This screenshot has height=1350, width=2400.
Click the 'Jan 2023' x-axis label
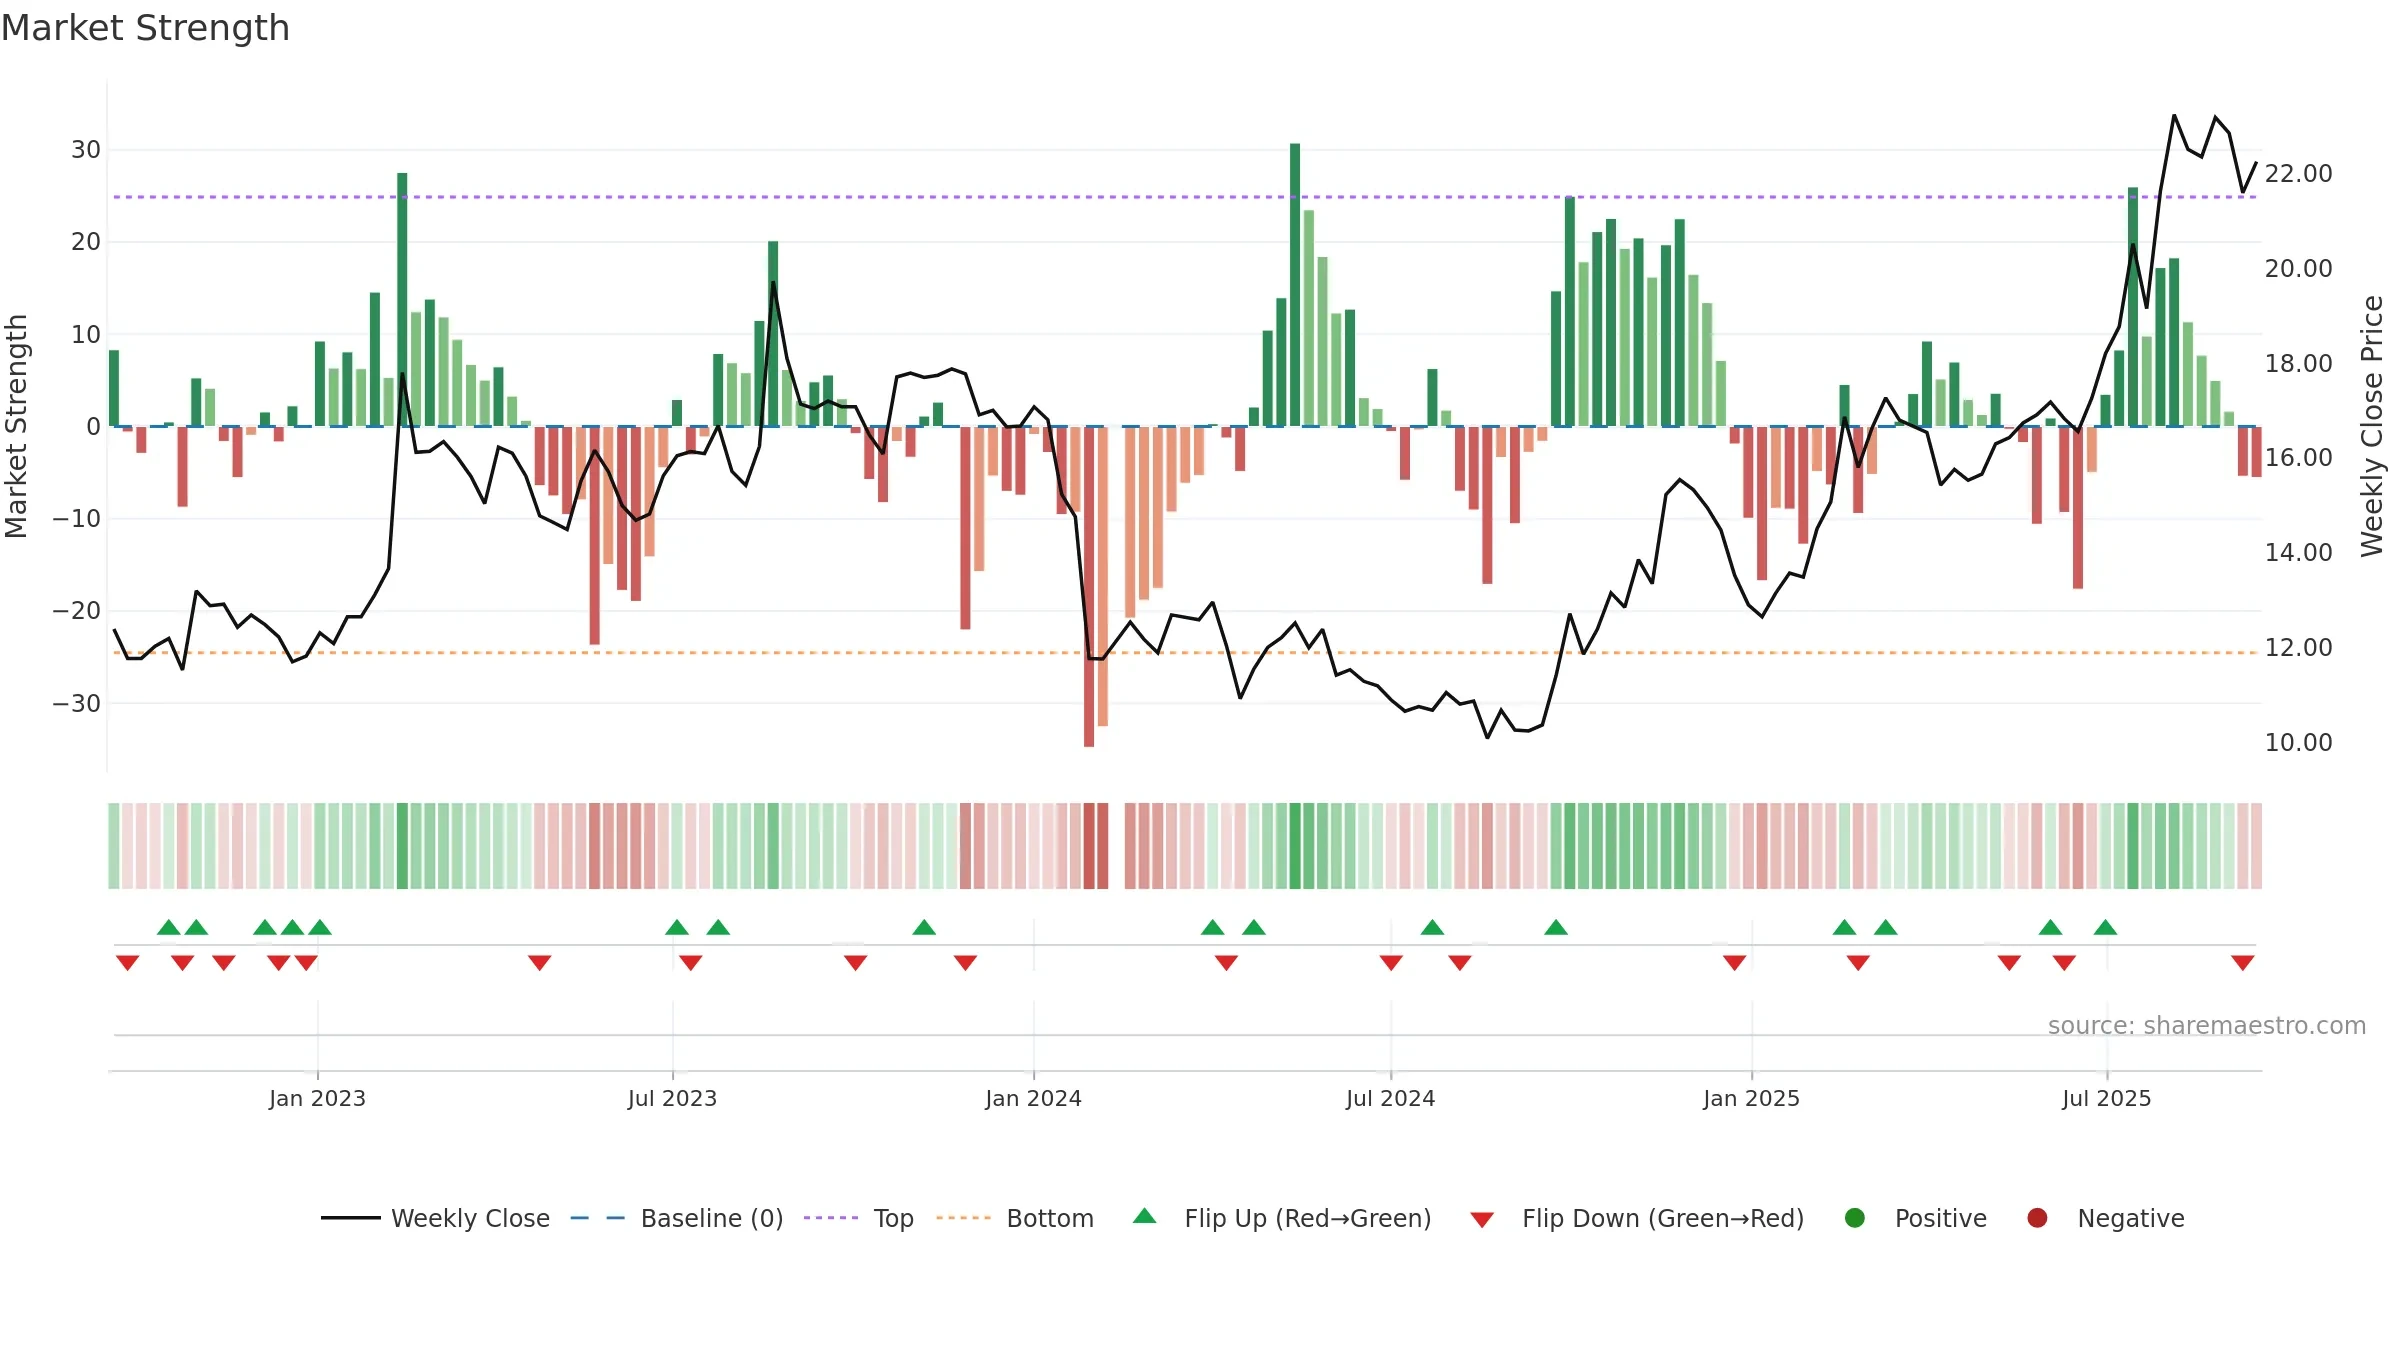[x=317, y=1098]
